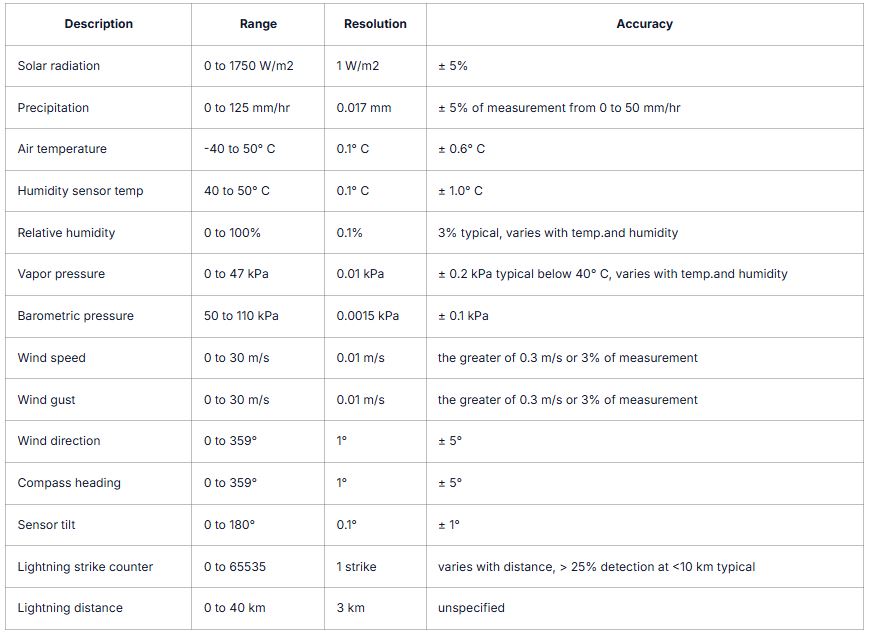Select the Humidity sensor temp cell
The width and height of the screenshot is (870, 634).
(x=80, y=191)
